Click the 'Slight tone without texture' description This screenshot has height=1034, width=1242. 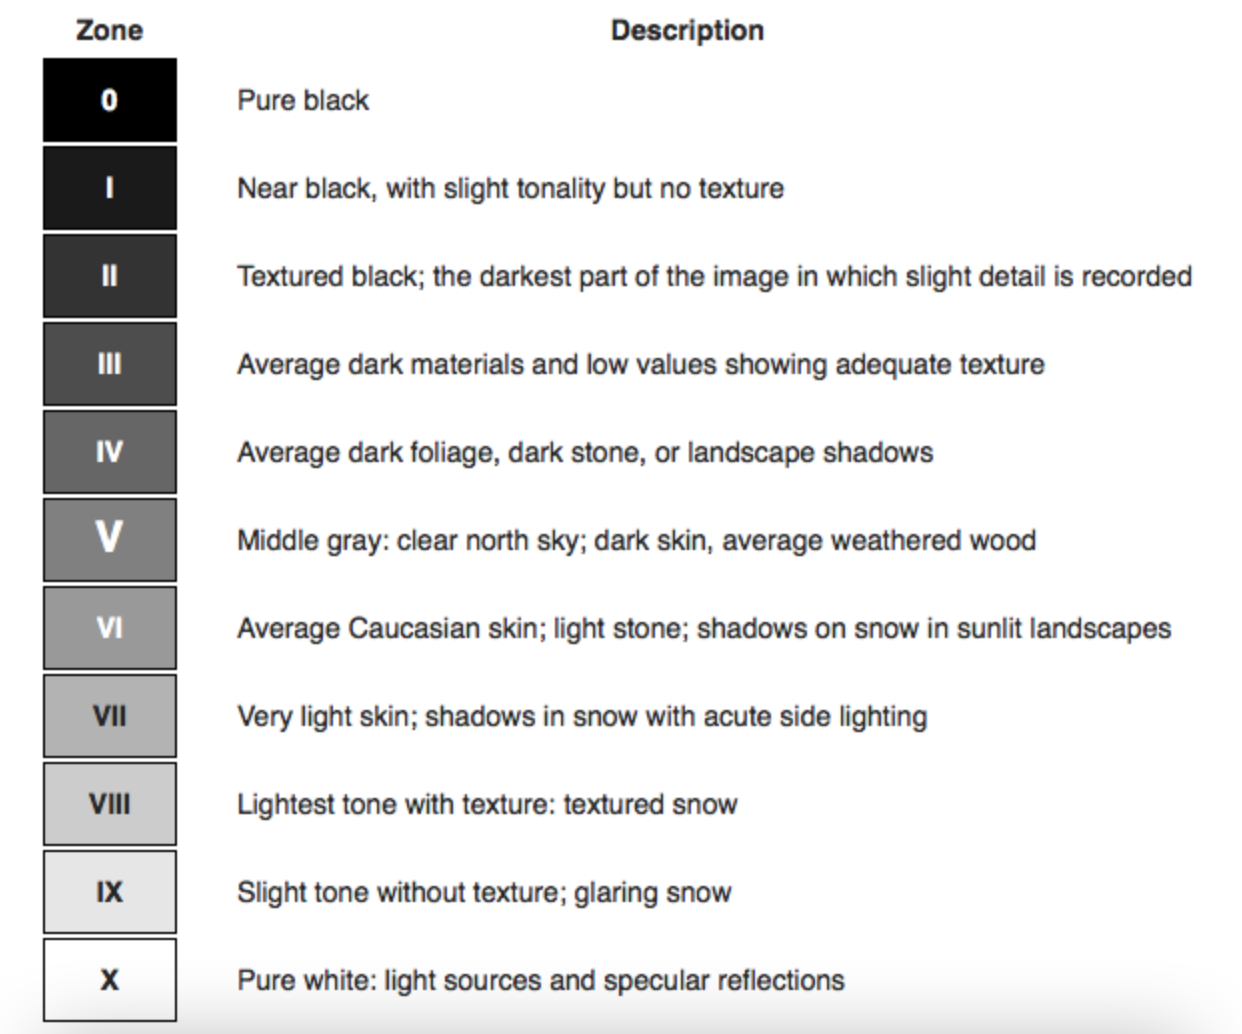pos(484,893)
